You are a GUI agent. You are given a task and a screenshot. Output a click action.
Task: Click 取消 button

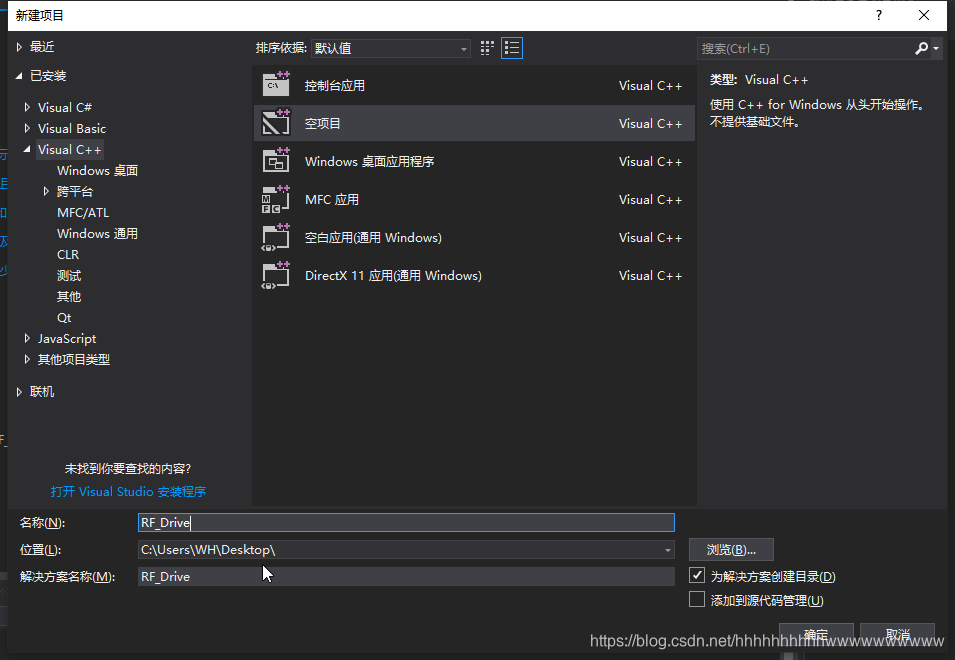(x=898, y=634)
